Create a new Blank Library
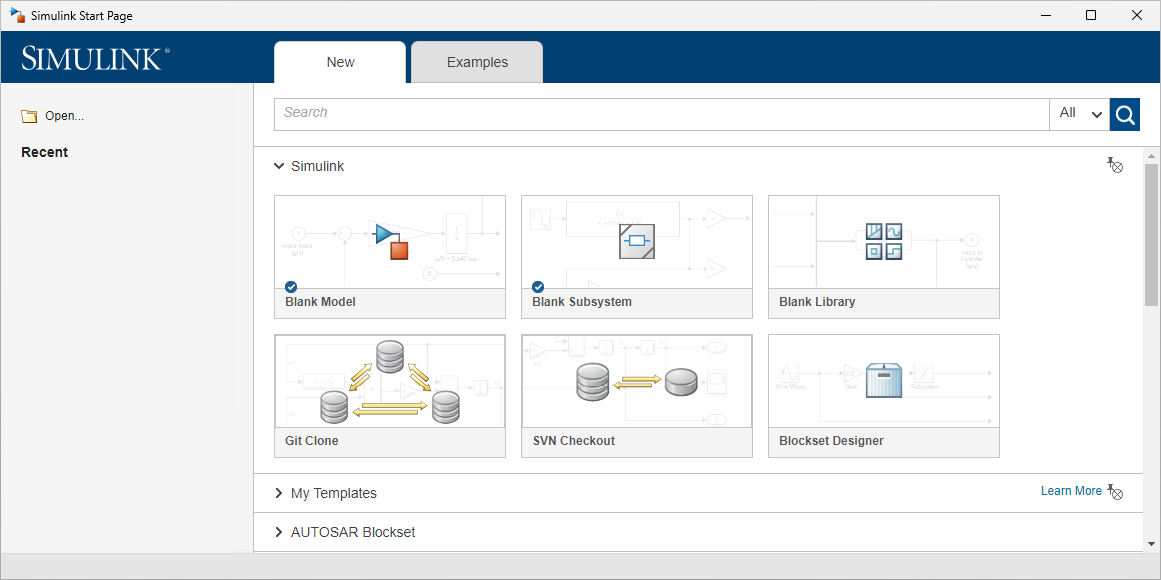Viewport: 1161px width, 580px height. (x=883, y=243)
